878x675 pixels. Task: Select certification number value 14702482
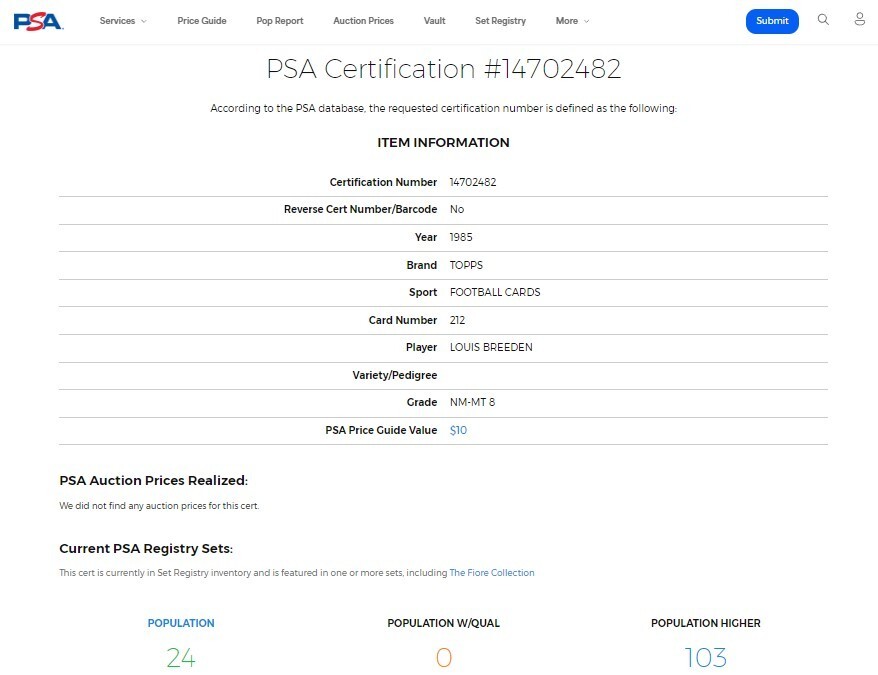pyautogui.click(x=473, y=182)
